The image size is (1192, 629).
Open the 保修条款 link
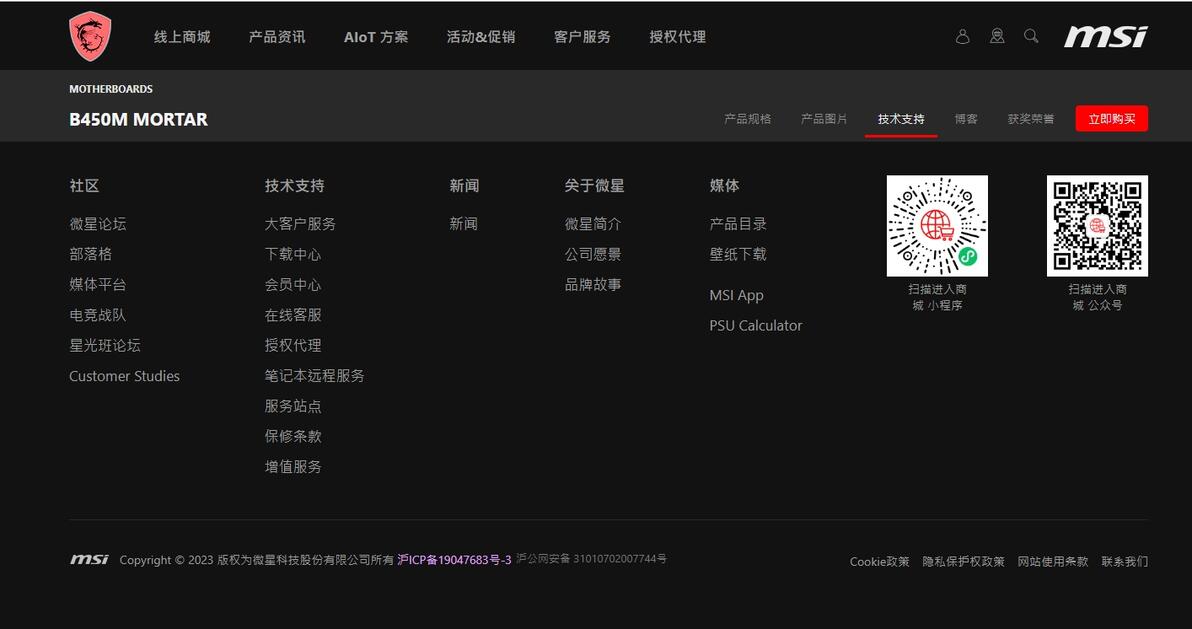pyautogui.click(x=293, y=437)
